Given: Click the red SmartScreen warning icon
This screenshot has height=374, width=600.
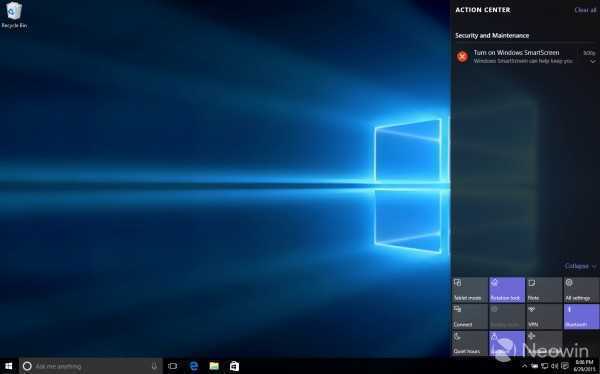Looking at the screenshot, I should pos(462,56).
